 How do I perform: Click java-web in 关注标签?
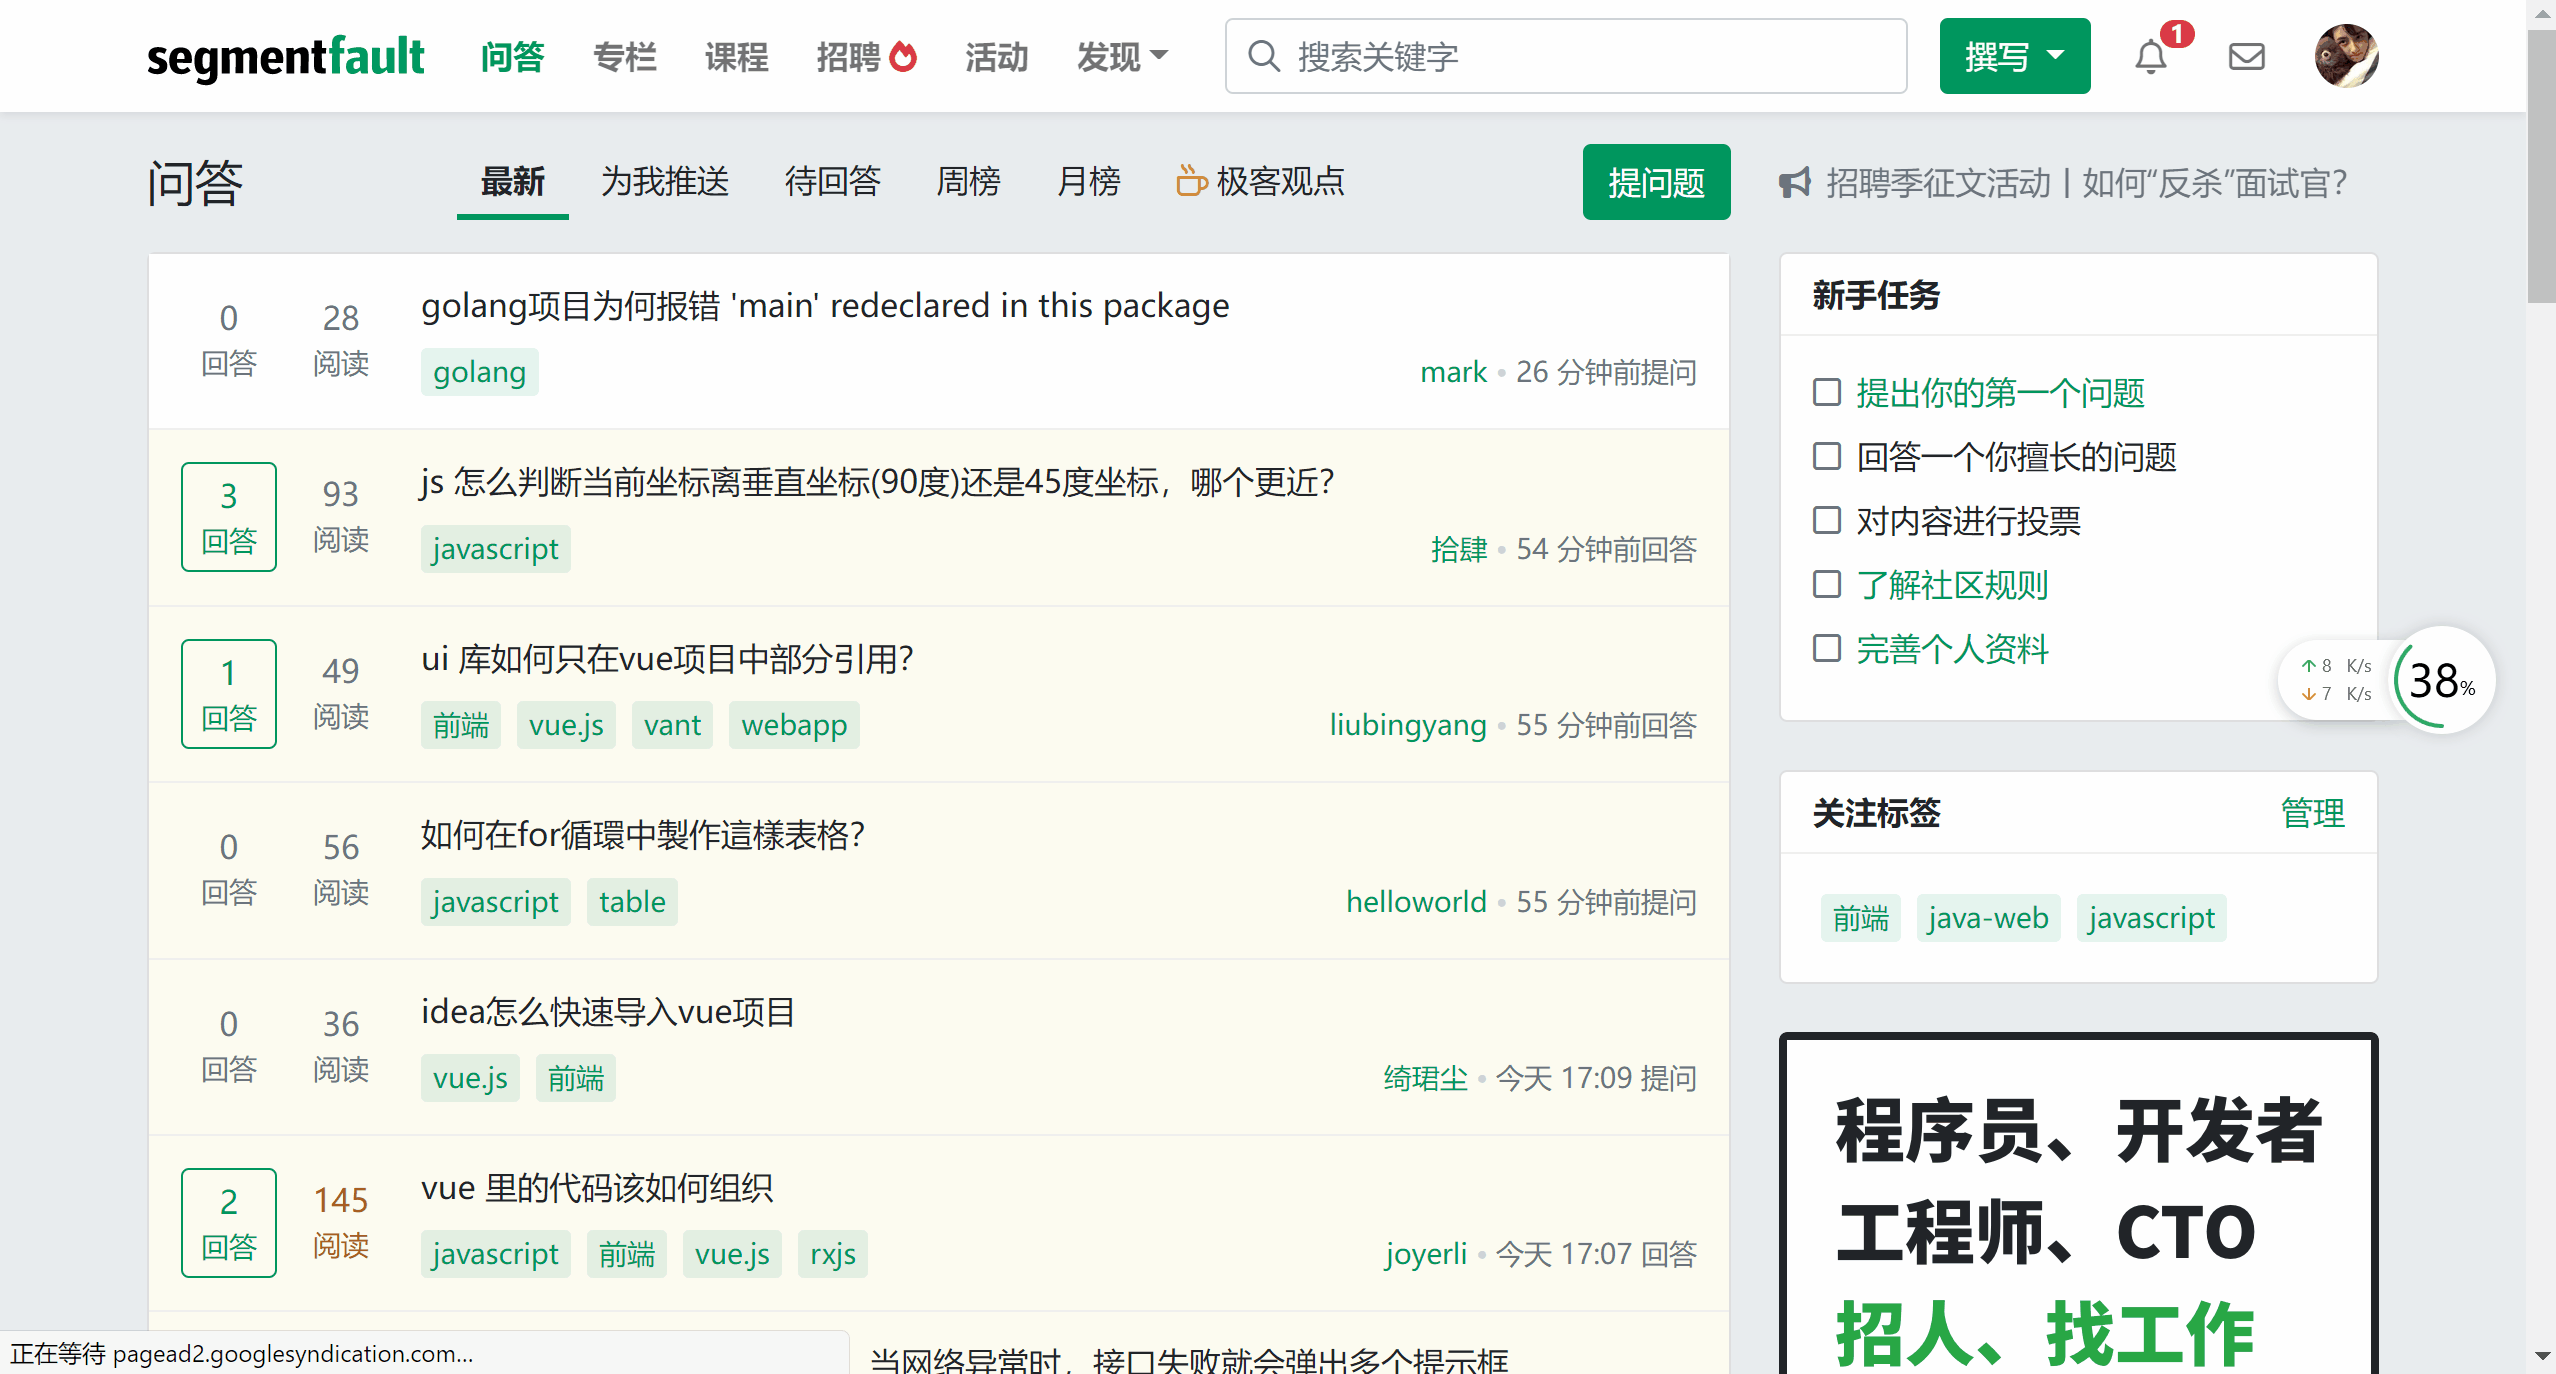(1988, 918)
